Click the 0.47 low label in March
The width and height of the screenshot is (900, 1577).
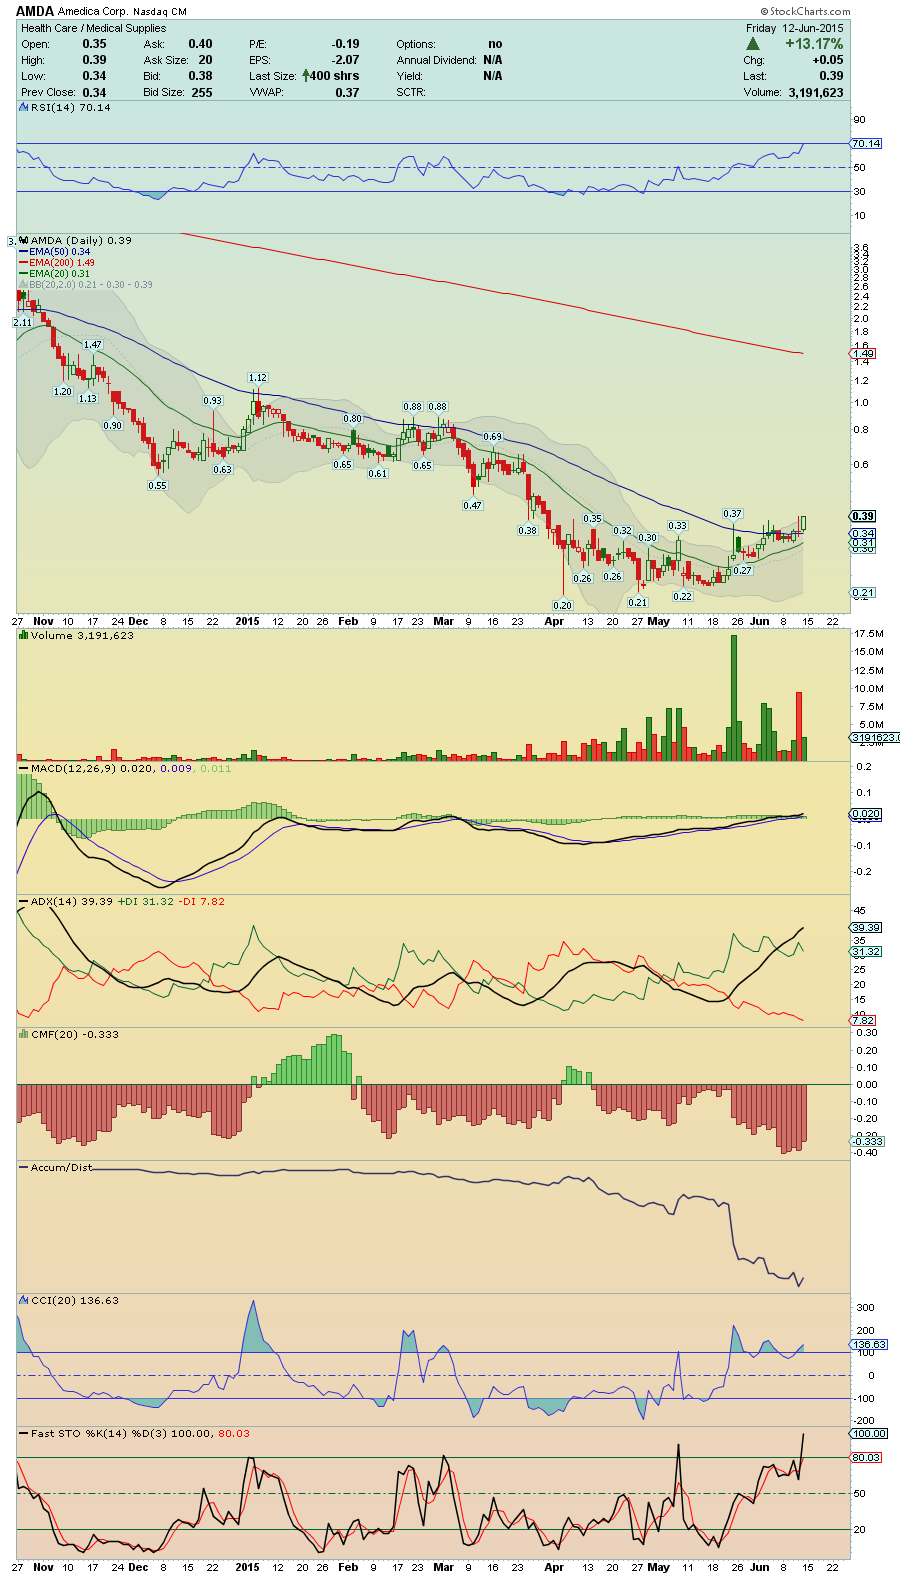[472, 506]
